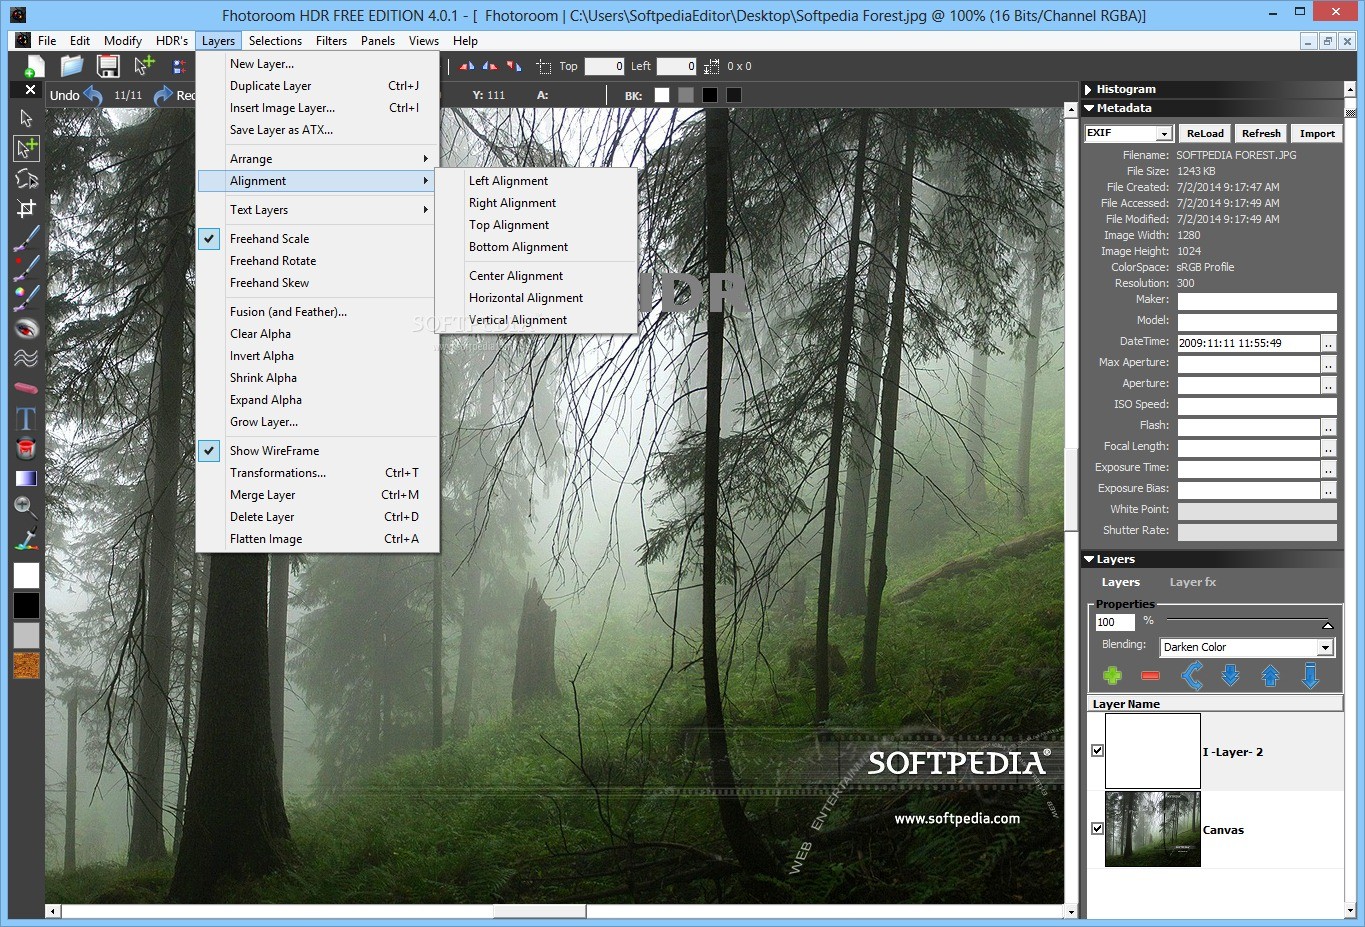Select the Zoom magnifier tool
The image size is (1365, 927).
(26, 507)
